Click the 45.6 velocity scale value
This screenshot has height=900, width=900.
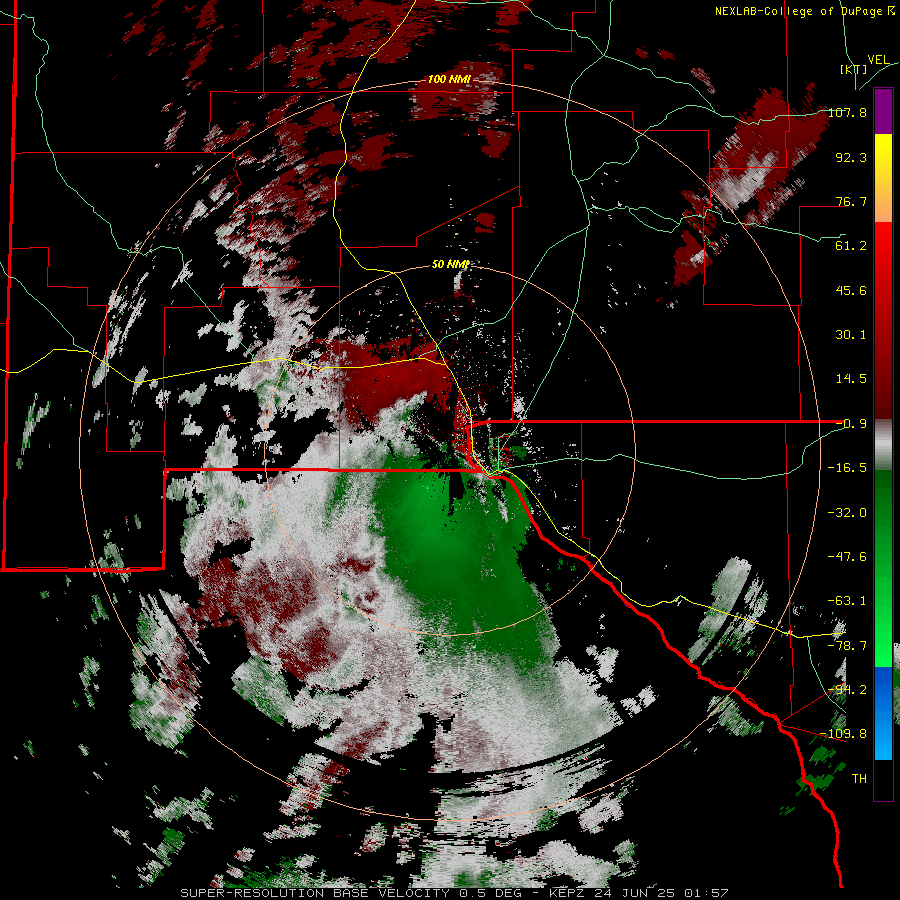pyautogui.click(x=851, y=290)
